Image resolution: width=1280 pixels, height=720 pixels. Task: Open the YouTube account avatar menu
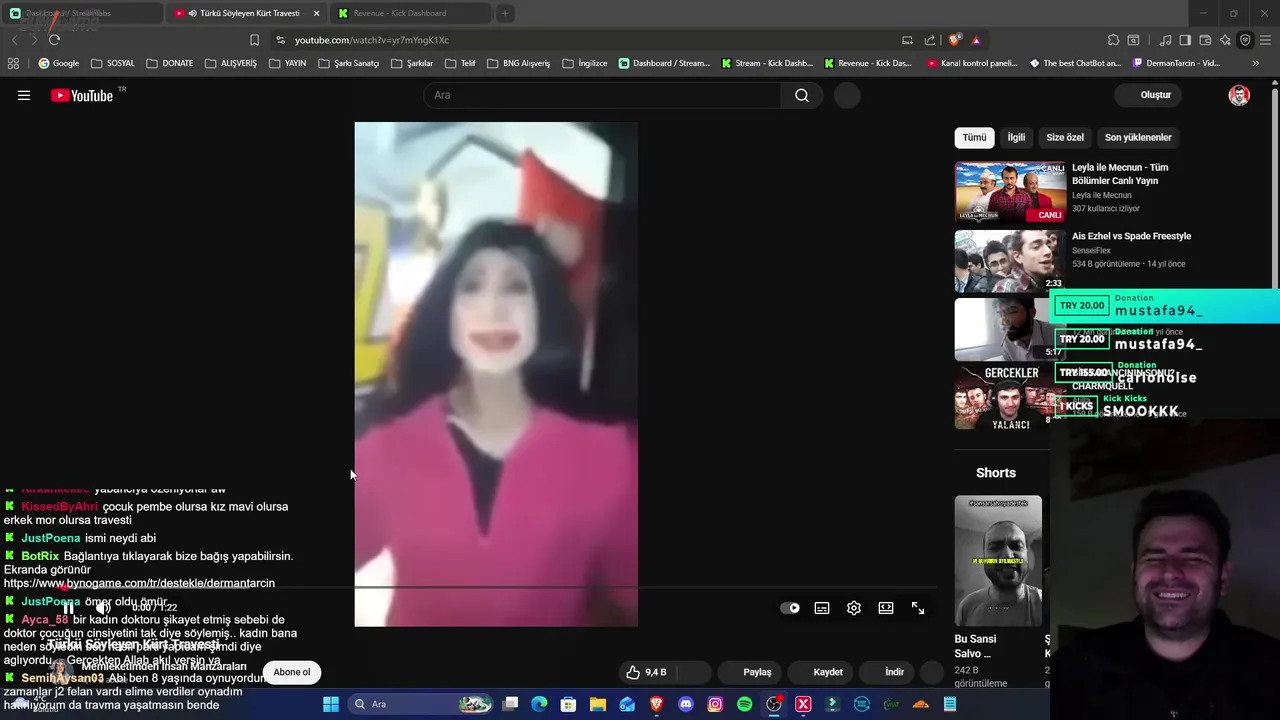(1239, 95)
